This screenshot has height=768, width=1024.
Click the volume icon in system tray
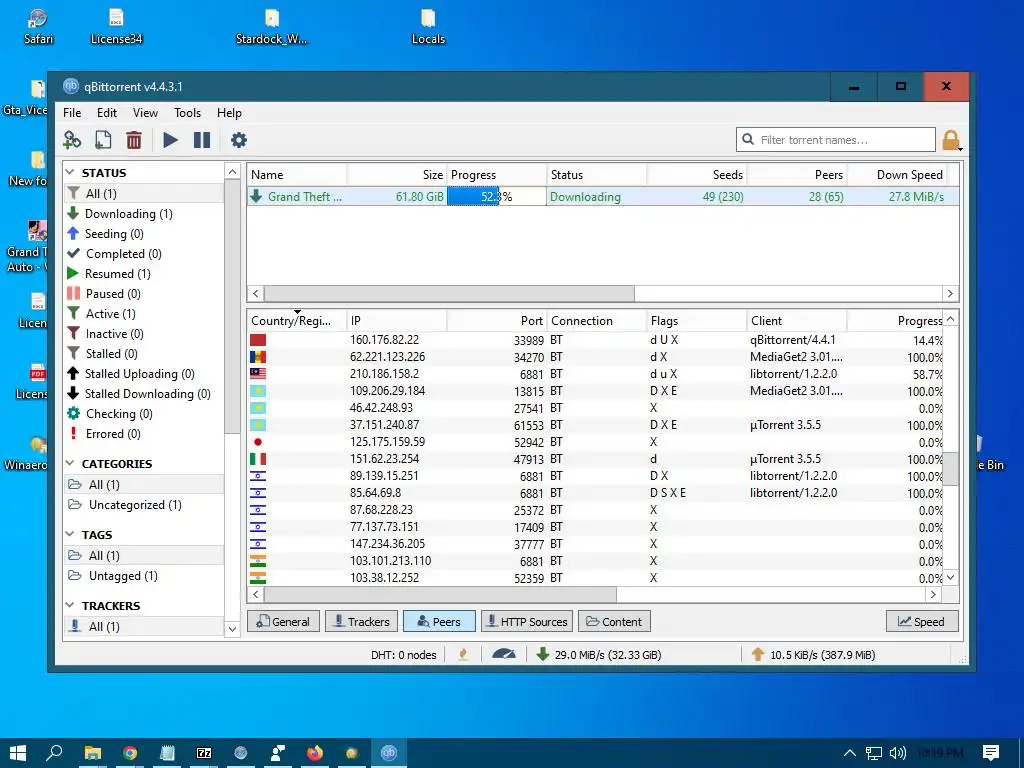(898, 753)
